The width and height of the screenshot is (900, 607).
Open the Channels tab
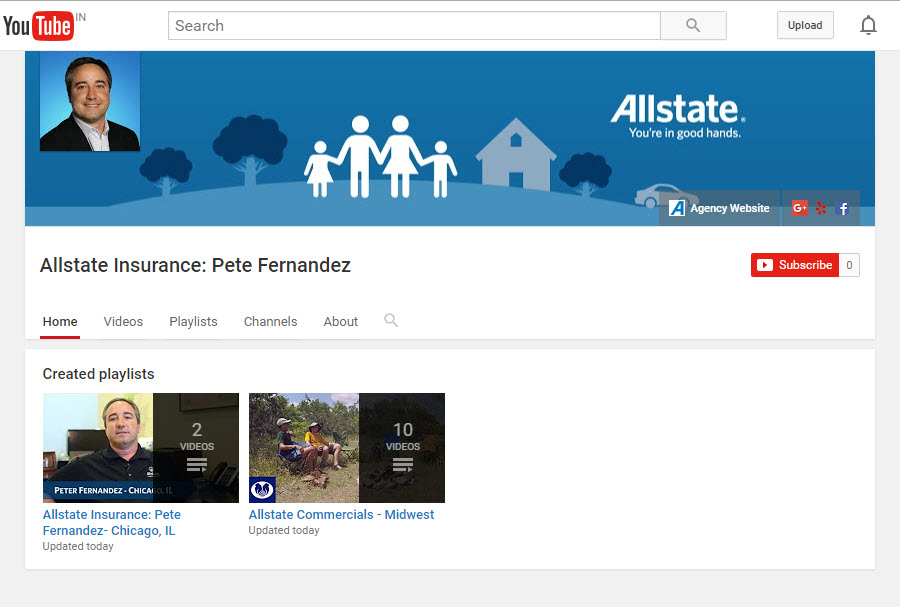click(270, 322)
